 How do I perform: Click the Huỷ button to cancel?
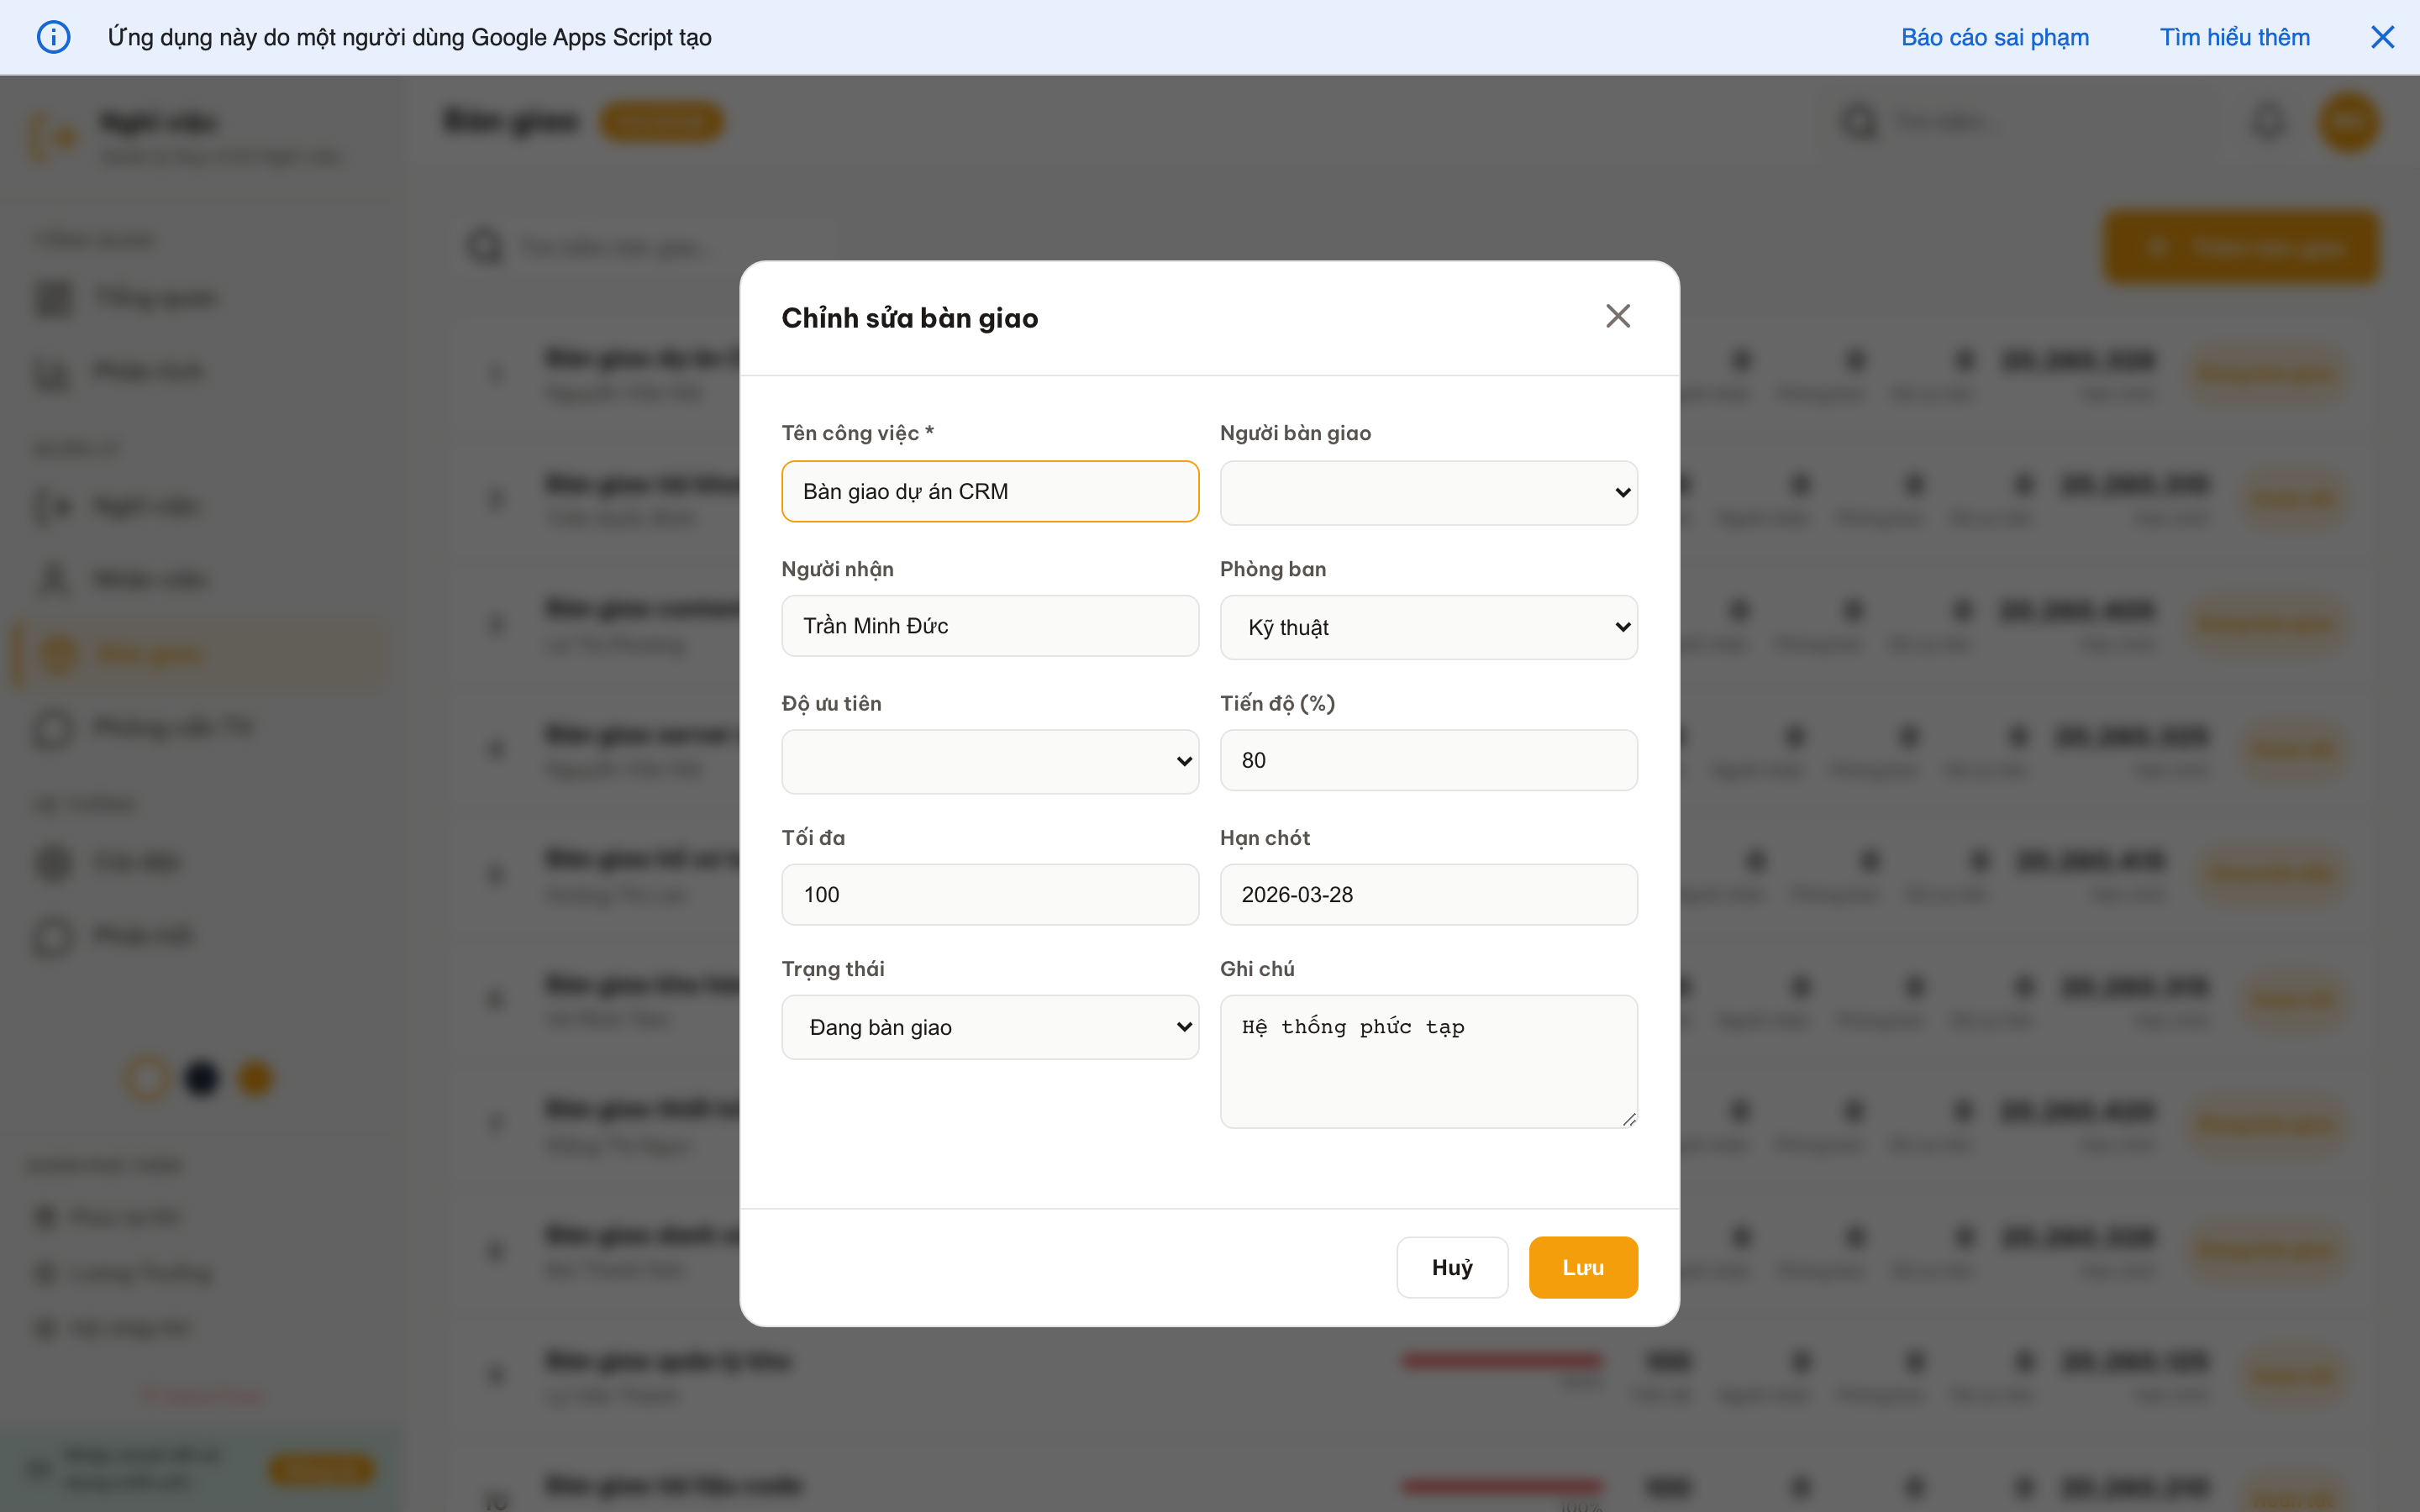click(x=1452, y=1266)
